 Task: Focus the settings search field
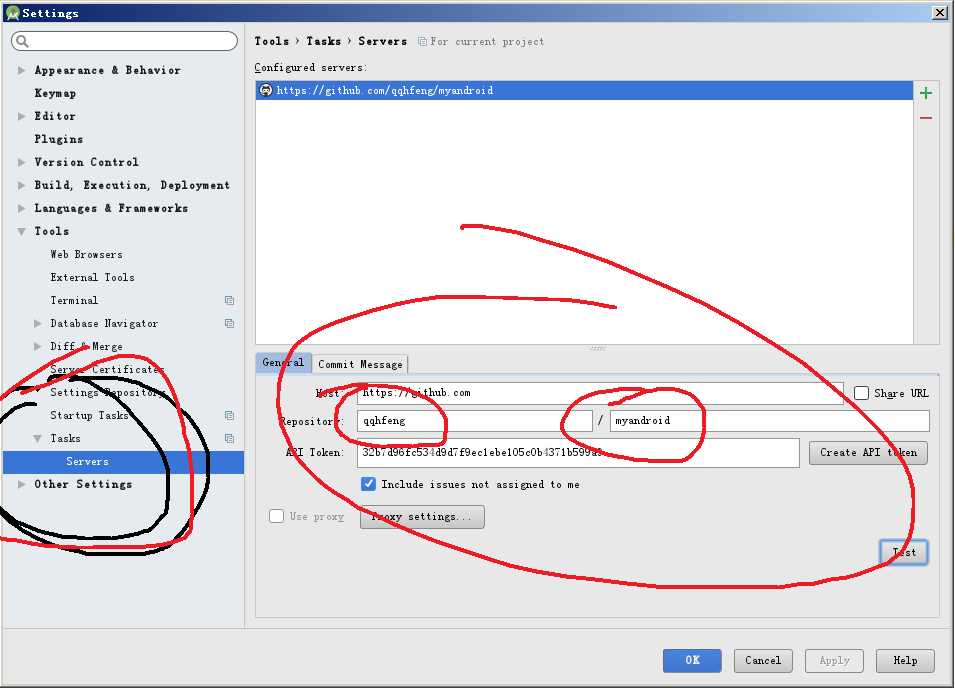[x=124, y=41]
